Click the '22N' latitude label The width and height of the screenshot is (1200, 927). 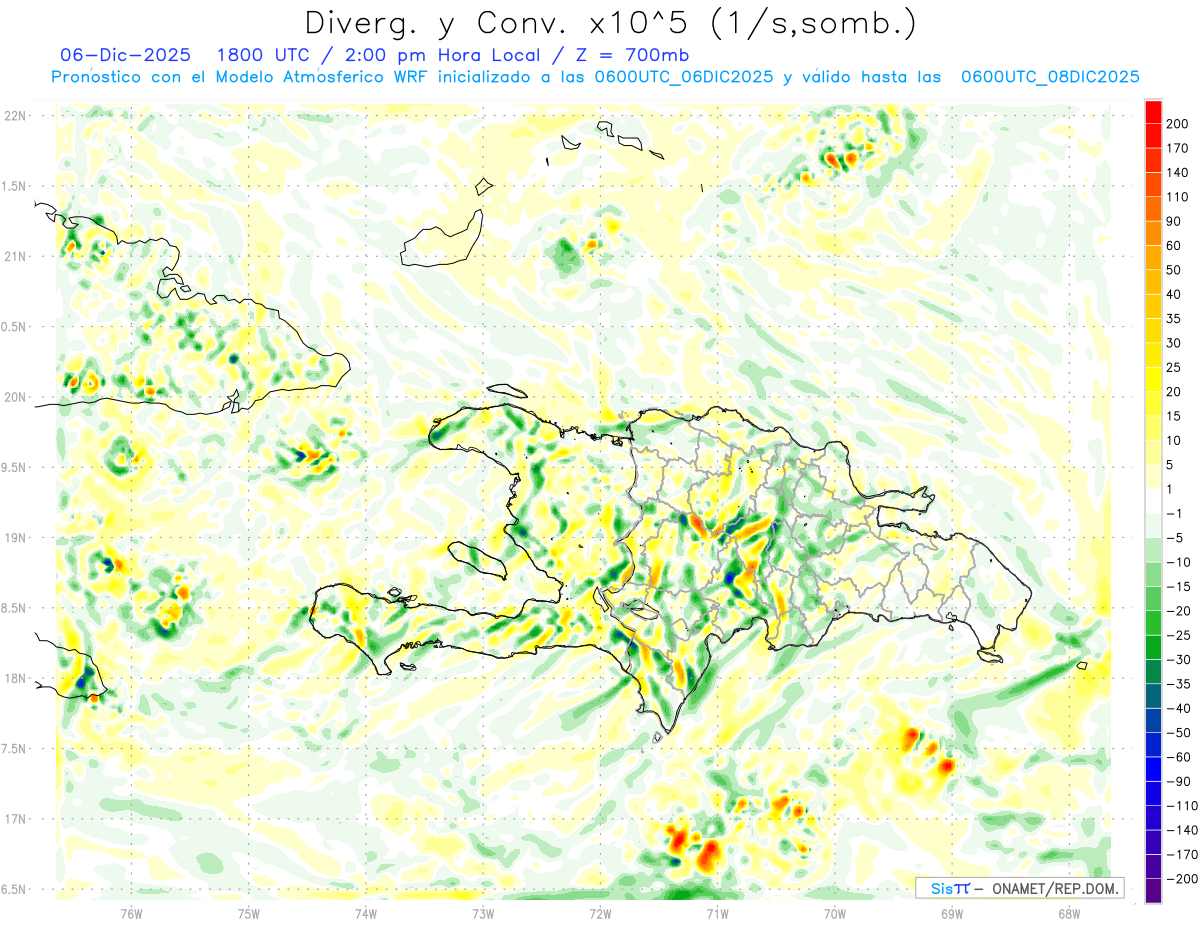(x=15, y=116)
